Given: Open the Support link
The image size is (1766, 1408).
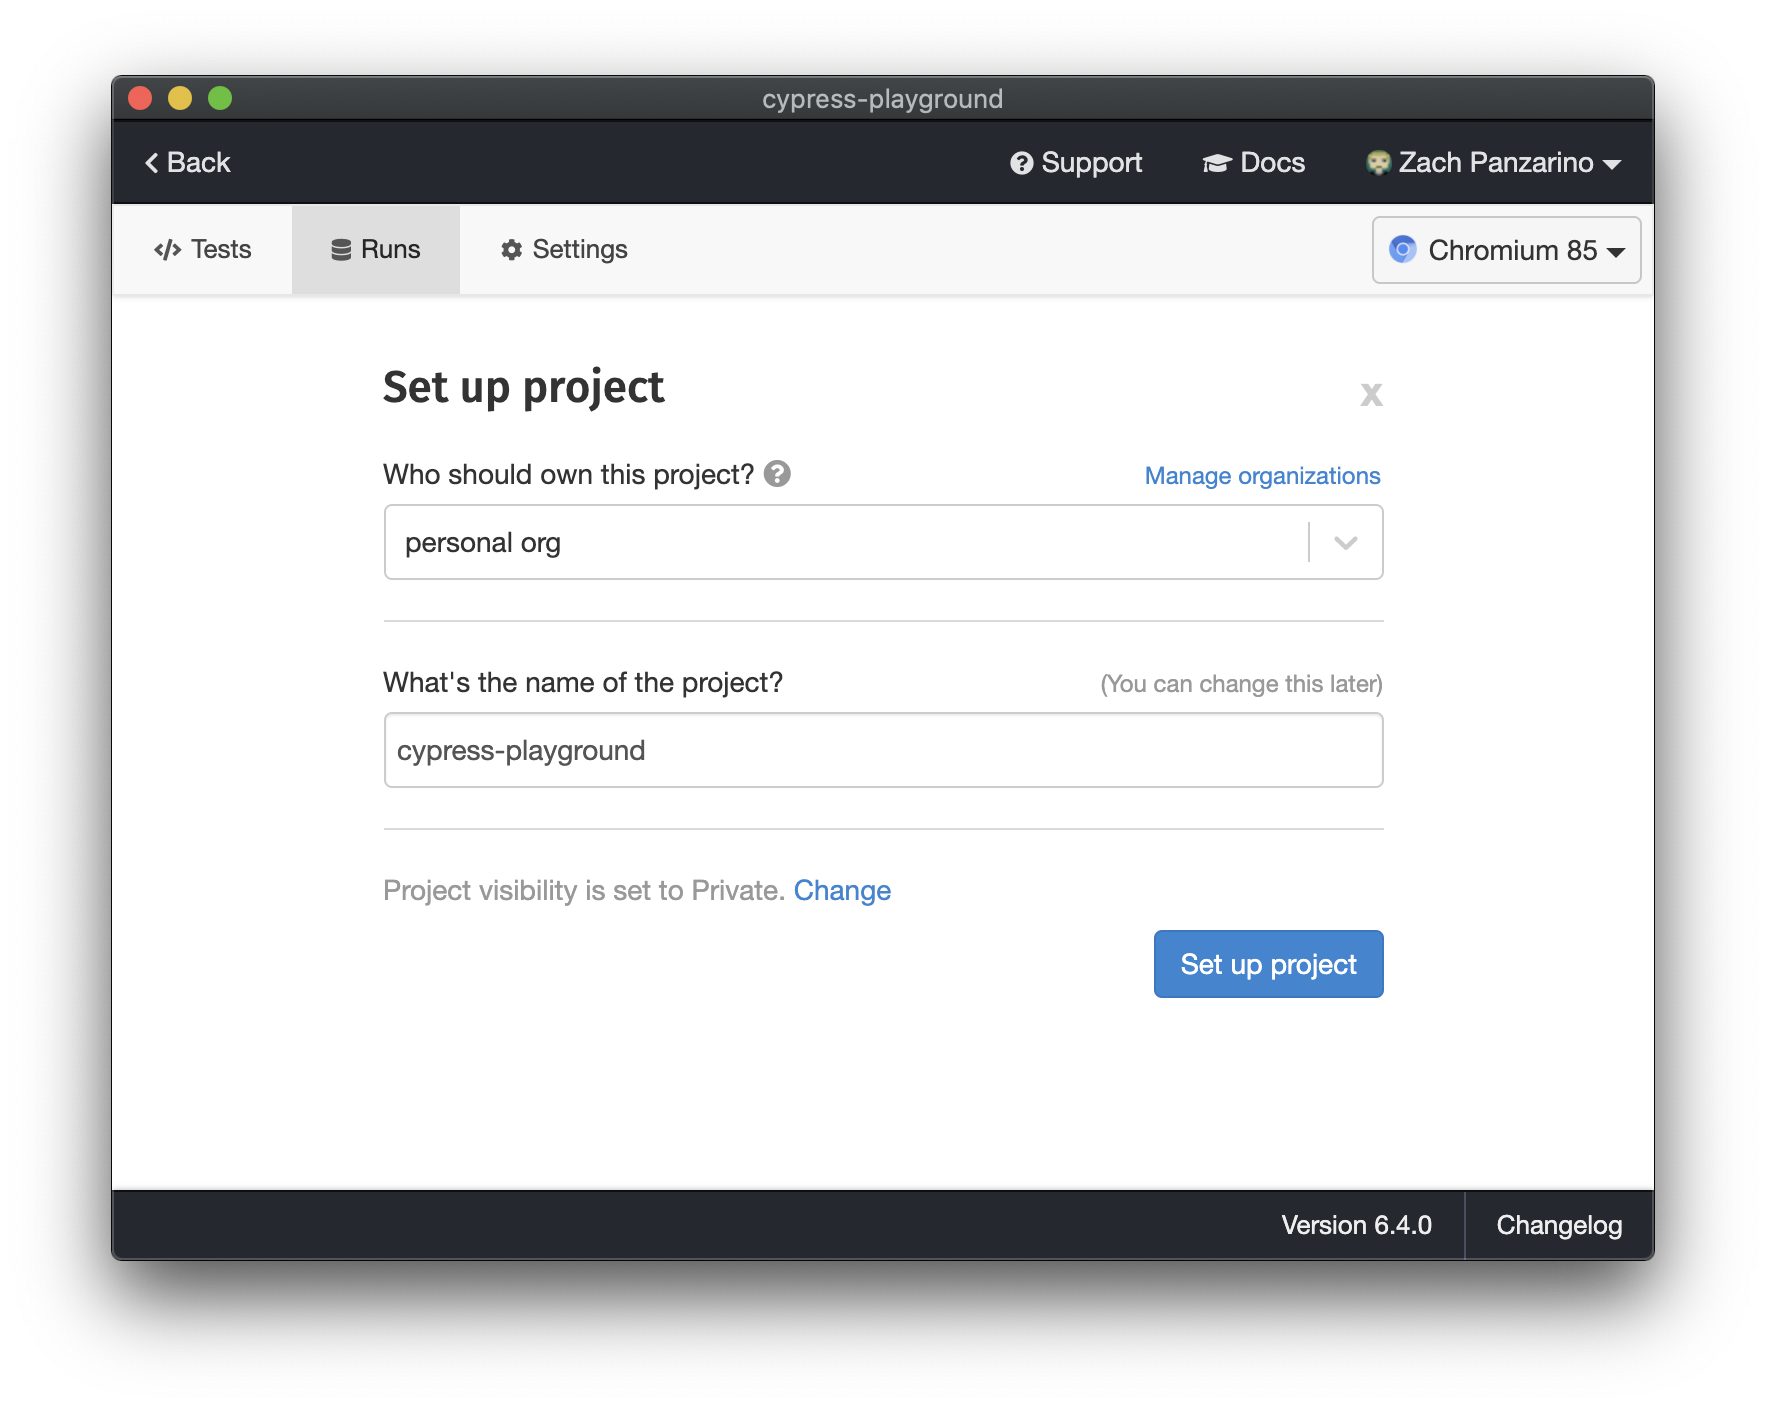Looking at the screenshot, I should (x=1076, y=163).
